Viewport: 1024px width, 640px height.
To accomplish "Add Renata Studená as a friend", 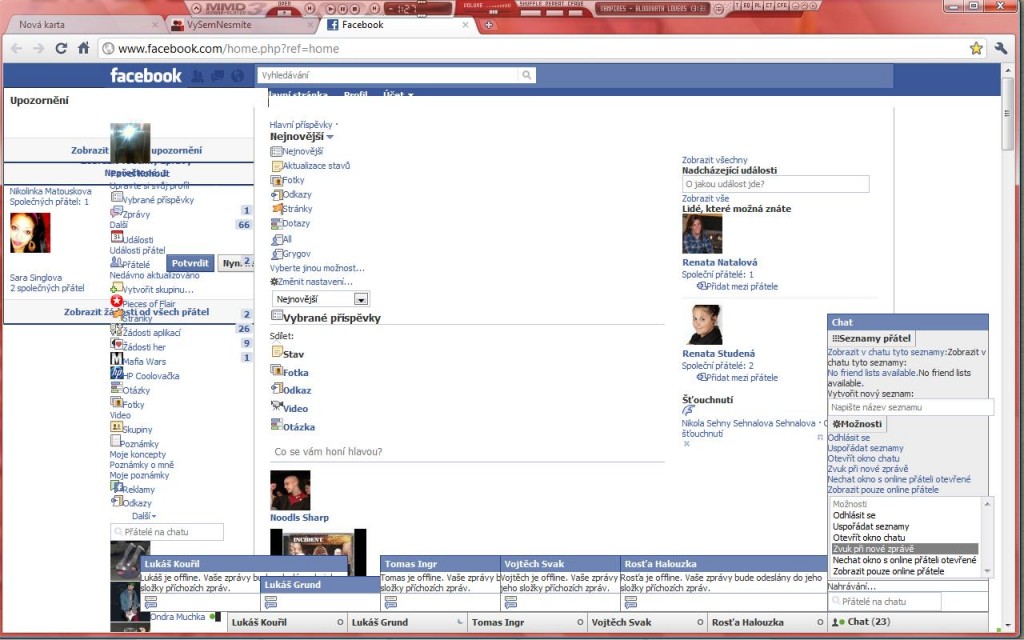I will pos(739,377).
